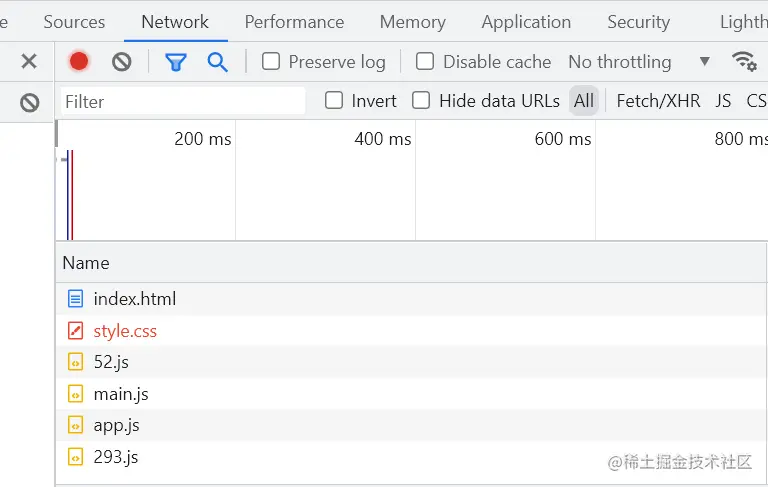768x487 pixels.
Task: Close the side drawer with X icon
Action: 29,62
